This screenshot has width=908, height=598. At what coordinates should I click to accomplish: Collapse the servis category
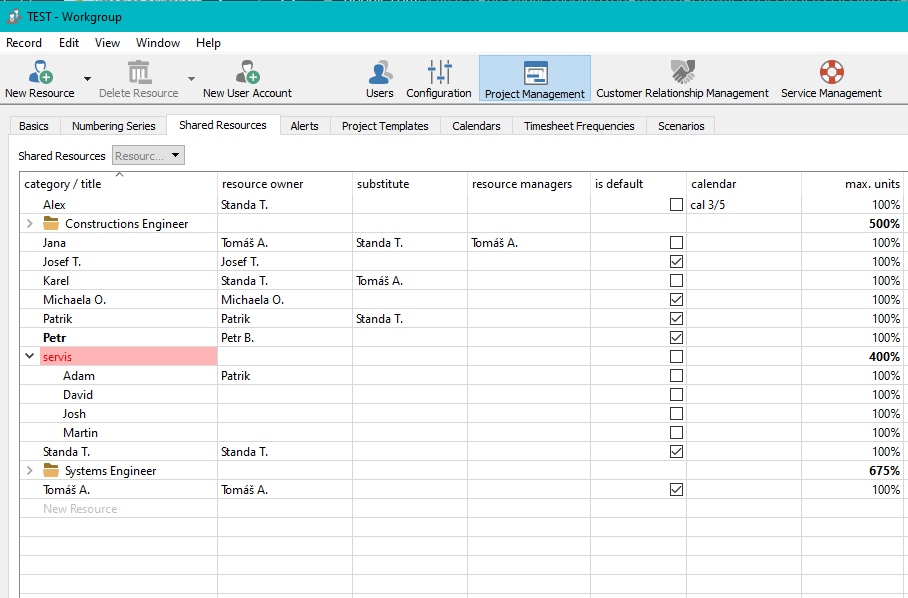click(x=29, y=357)
